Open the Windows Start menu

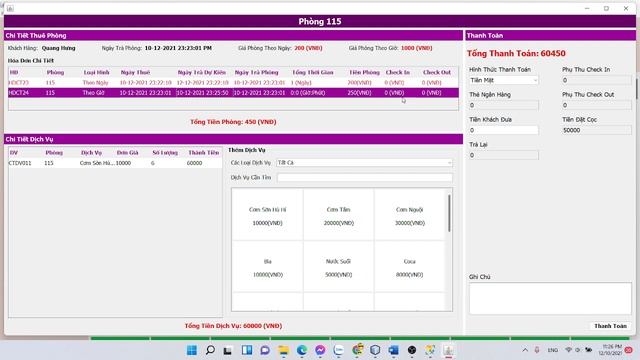(x=191, y=350)
